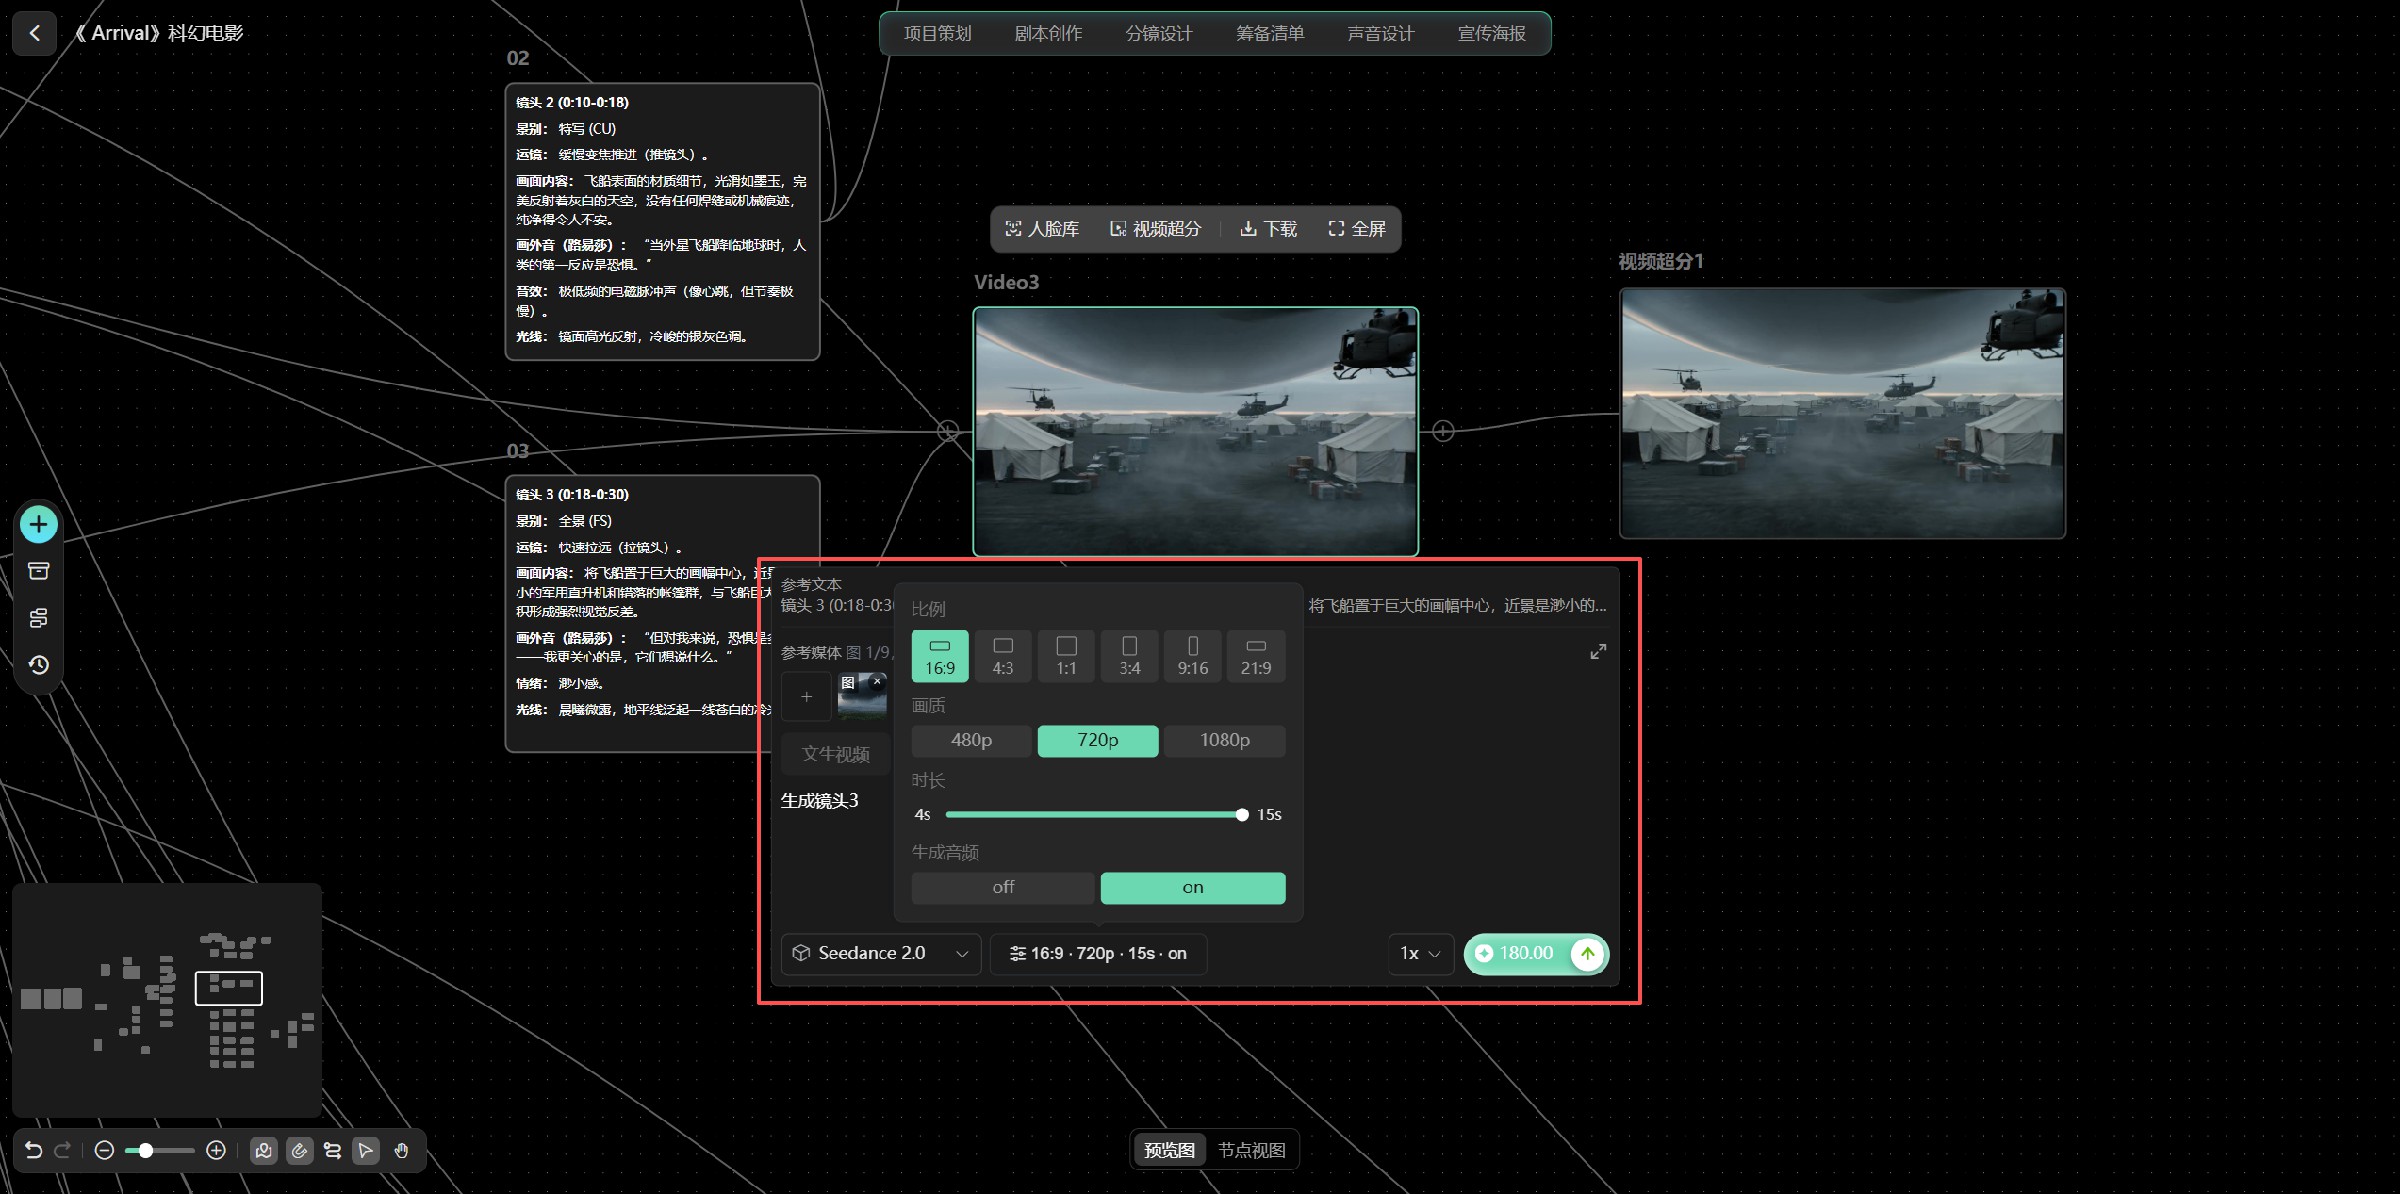Click the 下载 download button
The width and height of the screenshot is (2400, 1194).
pyautogui.click(x=1268, y=229)
